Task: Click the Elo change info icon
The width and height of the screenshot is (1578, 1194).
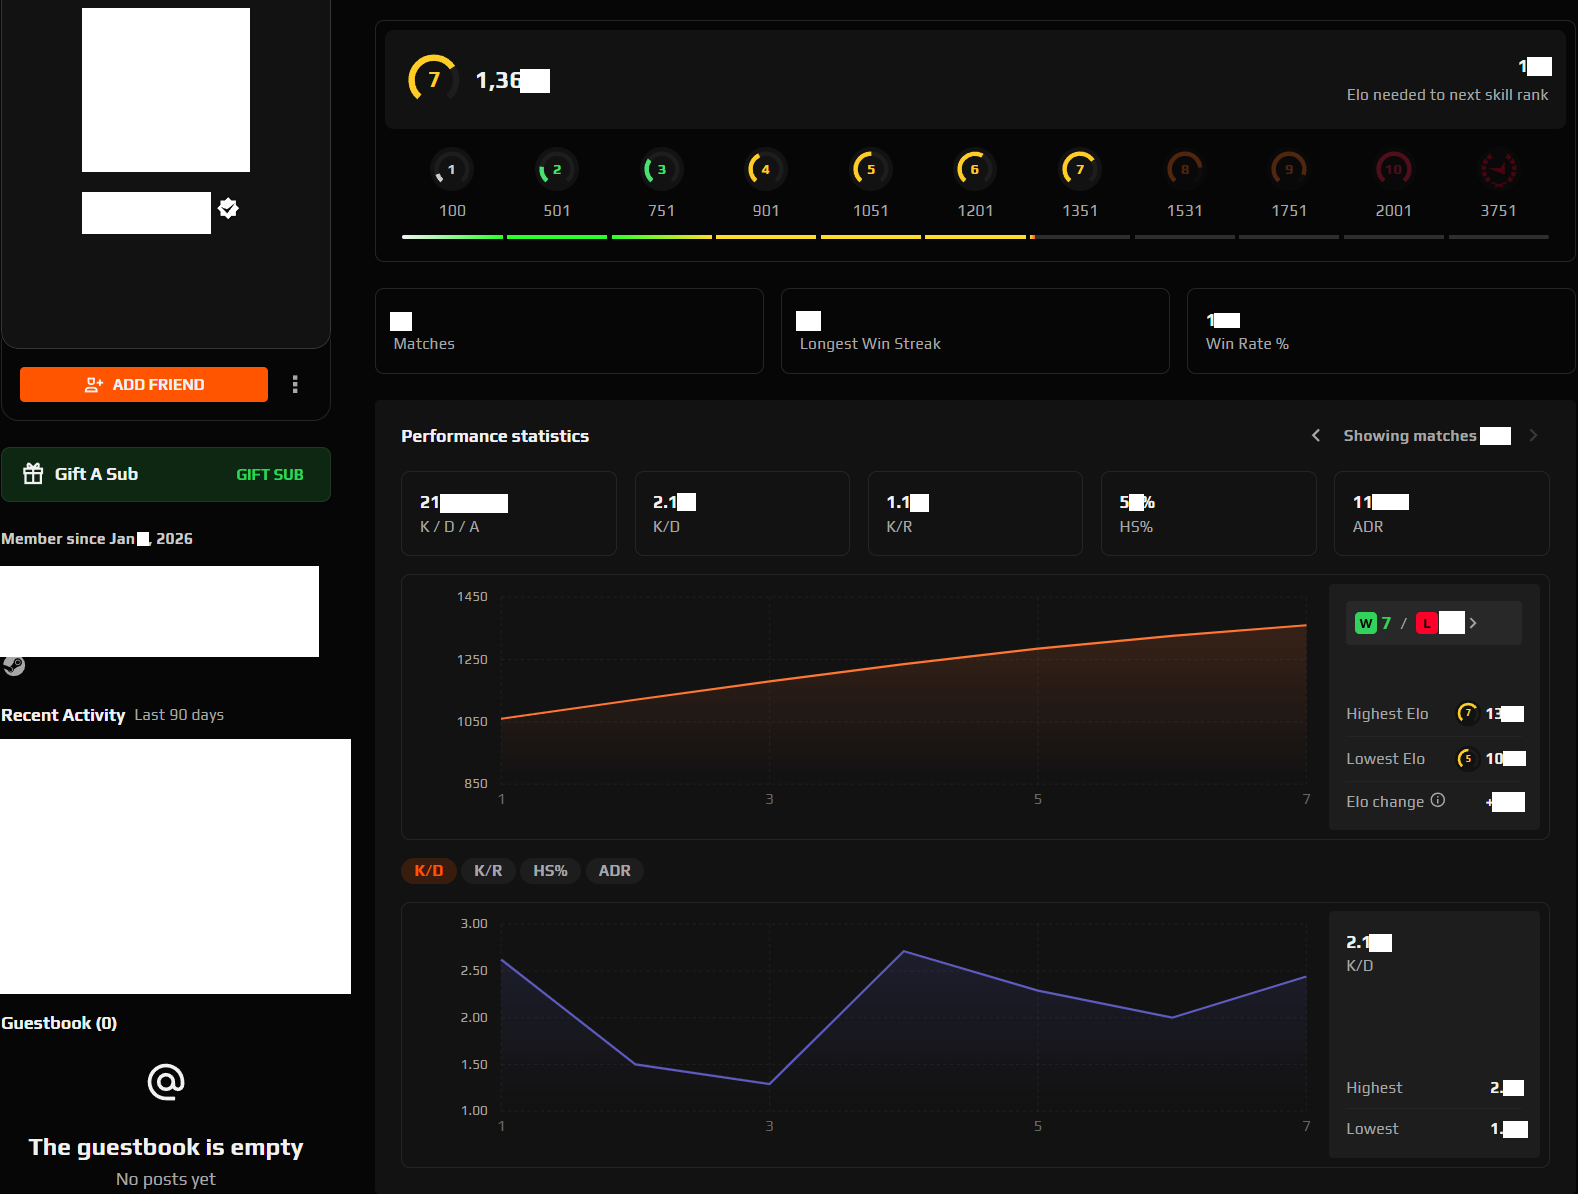Action: (1437, 800)
